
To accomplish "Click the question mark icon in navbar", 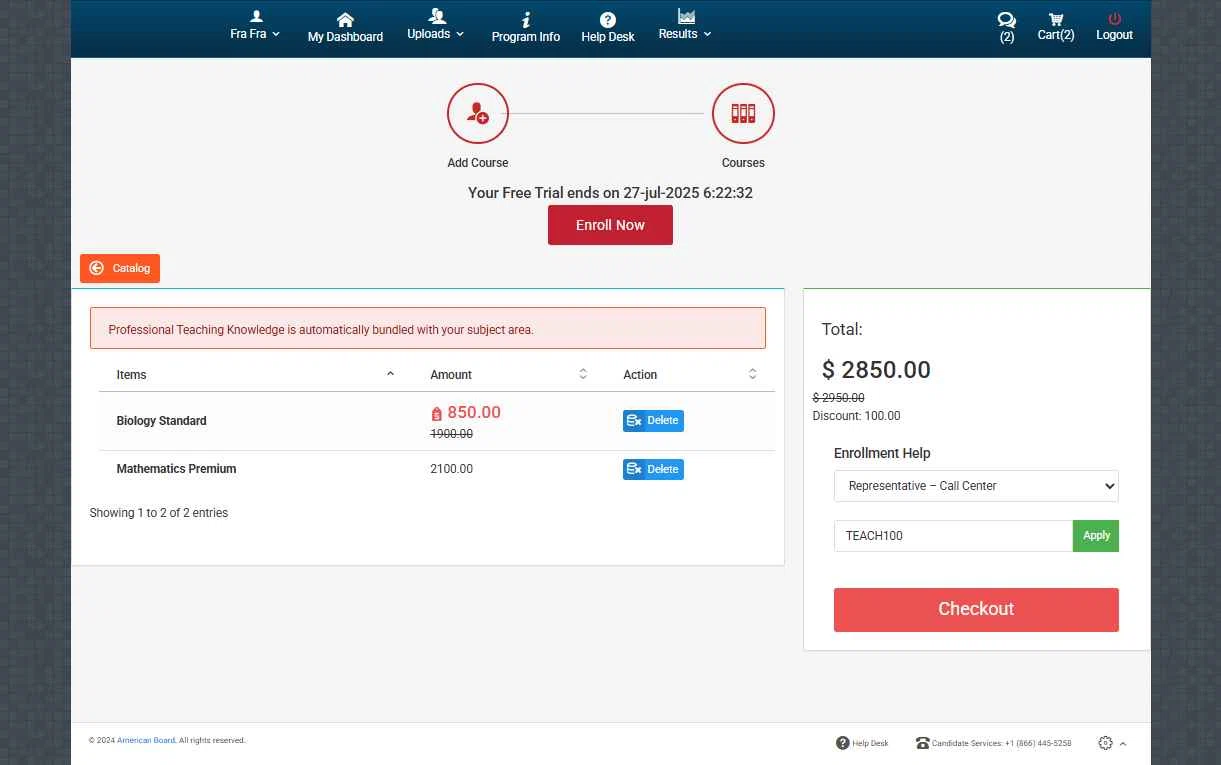I will coord(608,20).
